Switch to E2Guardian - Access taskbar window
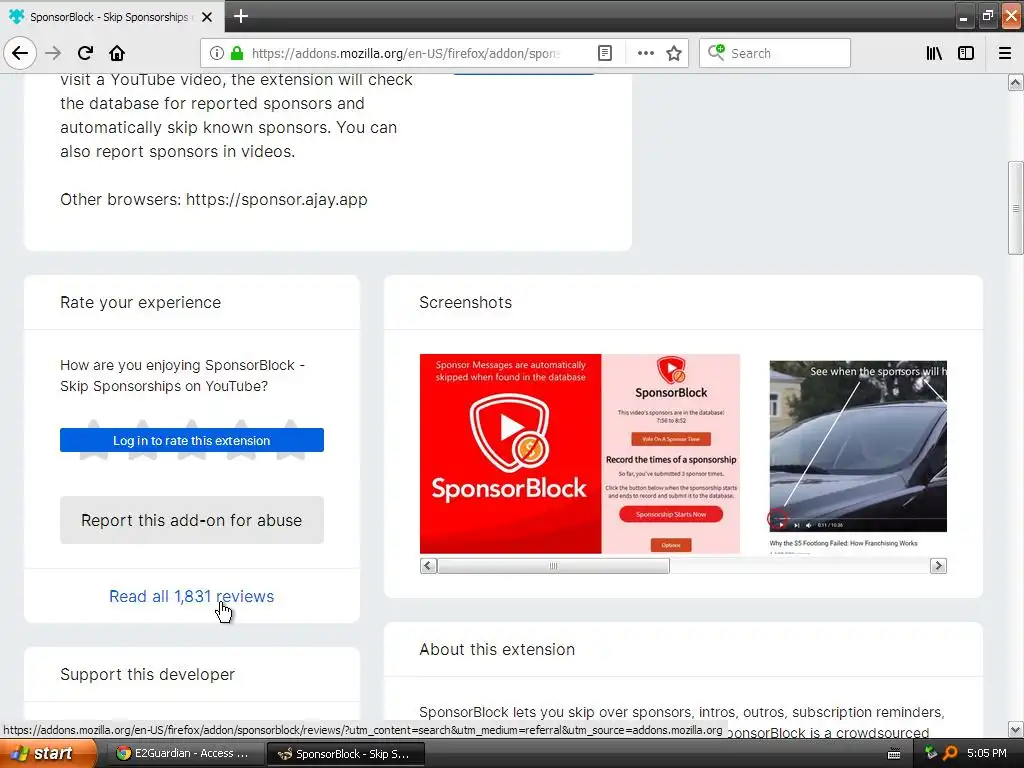The image size is (1024, 768). coord(183,754)
